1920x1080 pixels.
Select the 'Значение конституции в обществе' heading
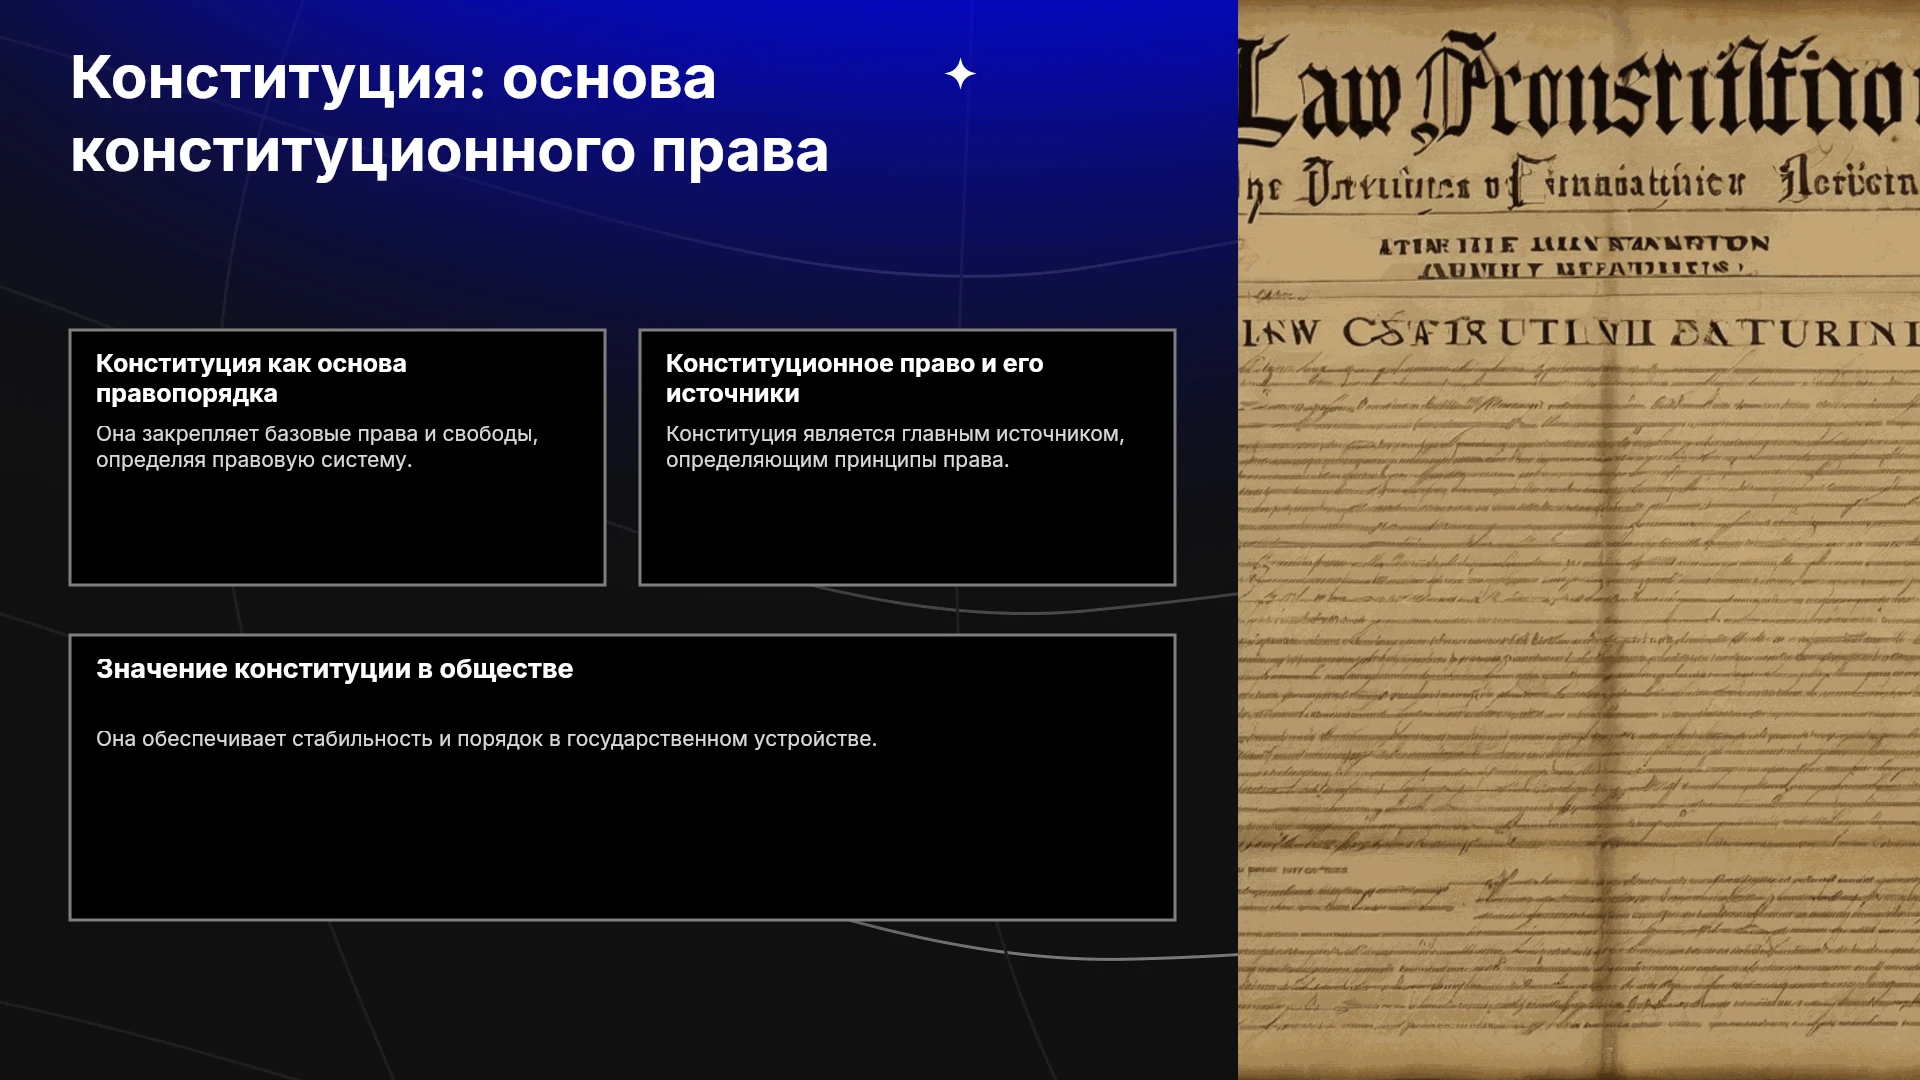[x=334, y=669]
